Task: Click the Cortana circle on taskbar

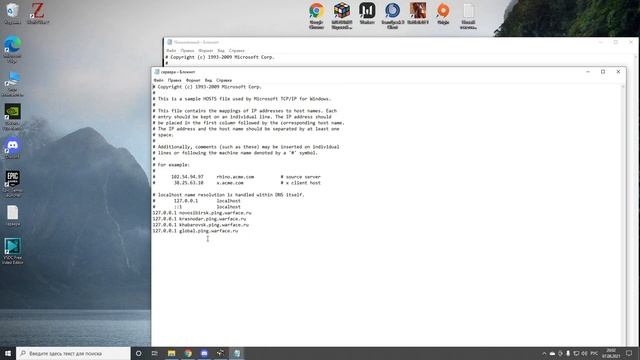Action: [x=138, y=353]
